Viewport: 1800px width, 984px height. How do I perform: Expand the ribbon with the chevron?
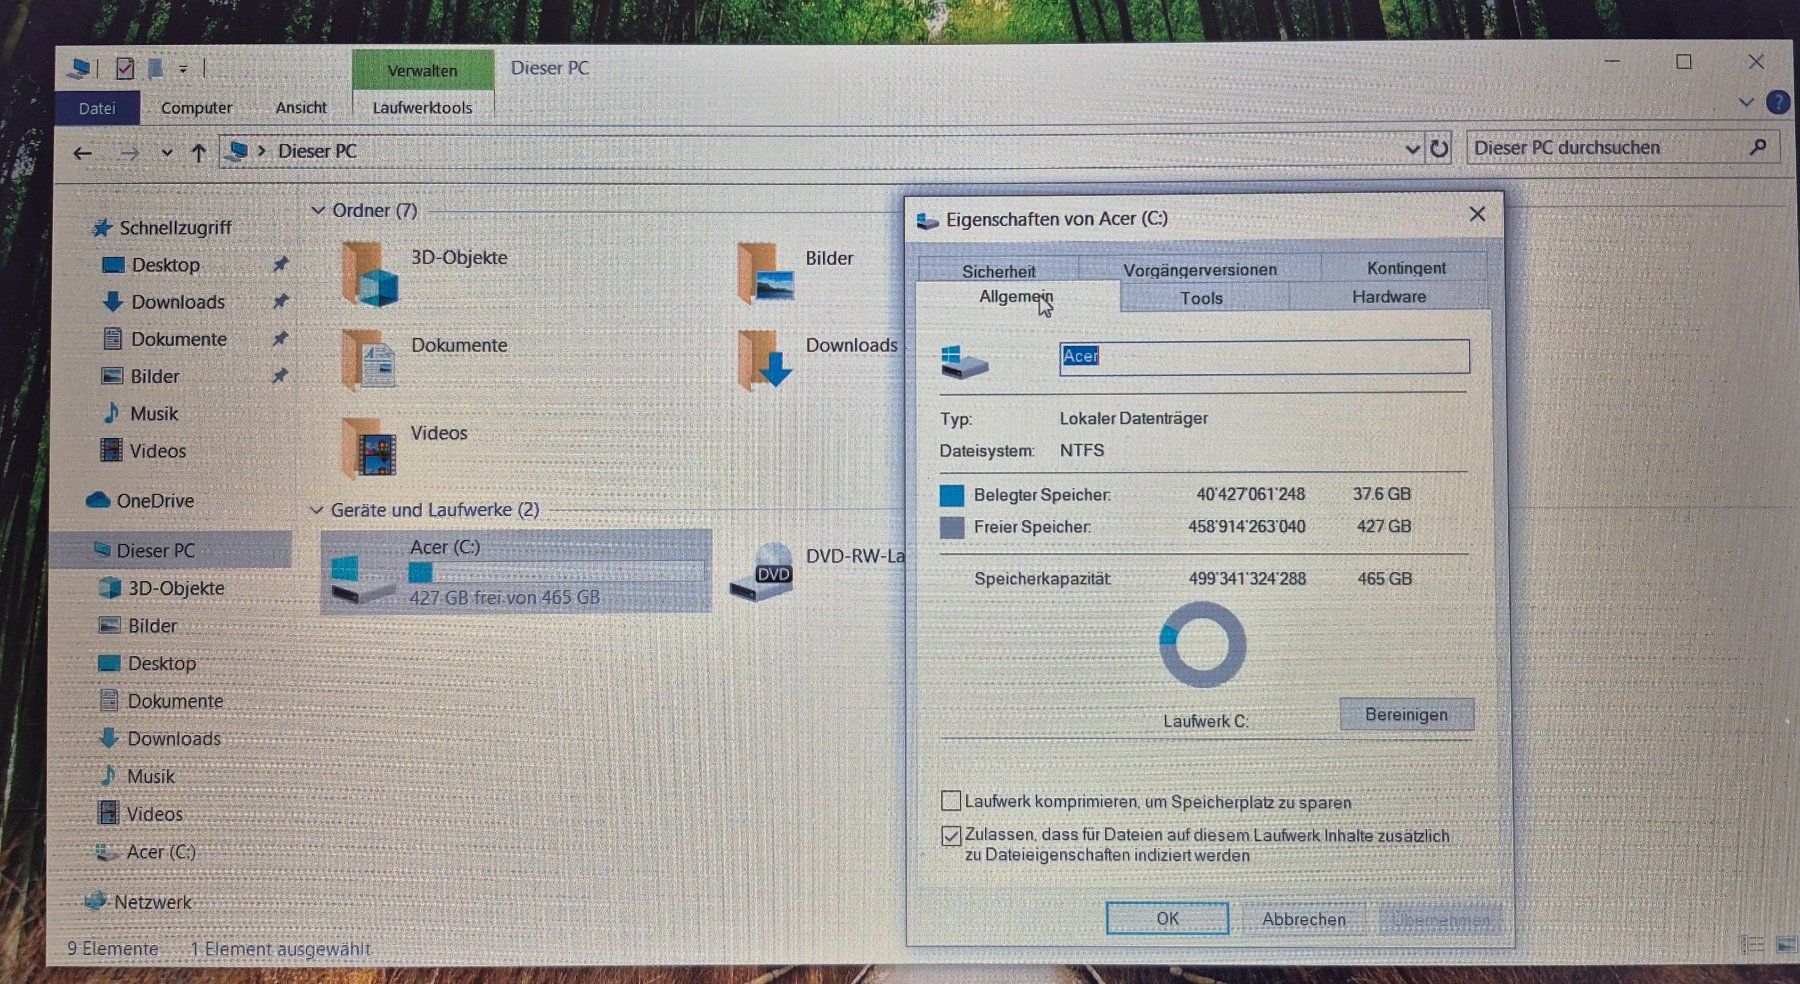[1746, 102]
